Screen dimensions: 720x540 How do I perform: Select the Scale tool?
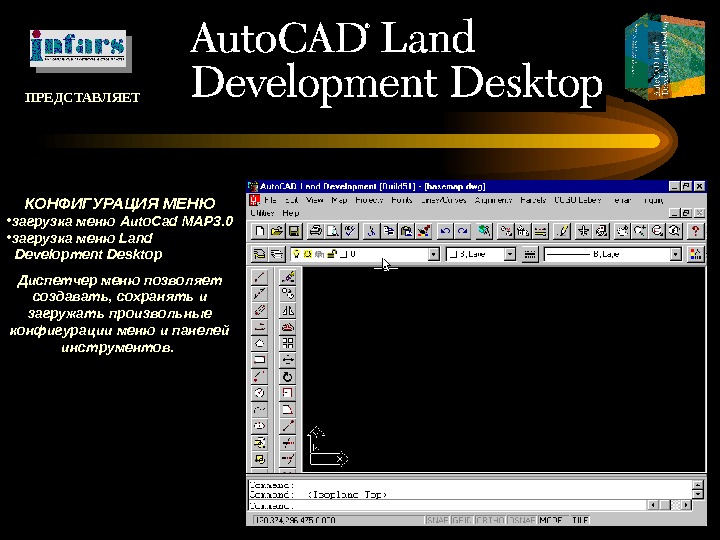(288, 393)
